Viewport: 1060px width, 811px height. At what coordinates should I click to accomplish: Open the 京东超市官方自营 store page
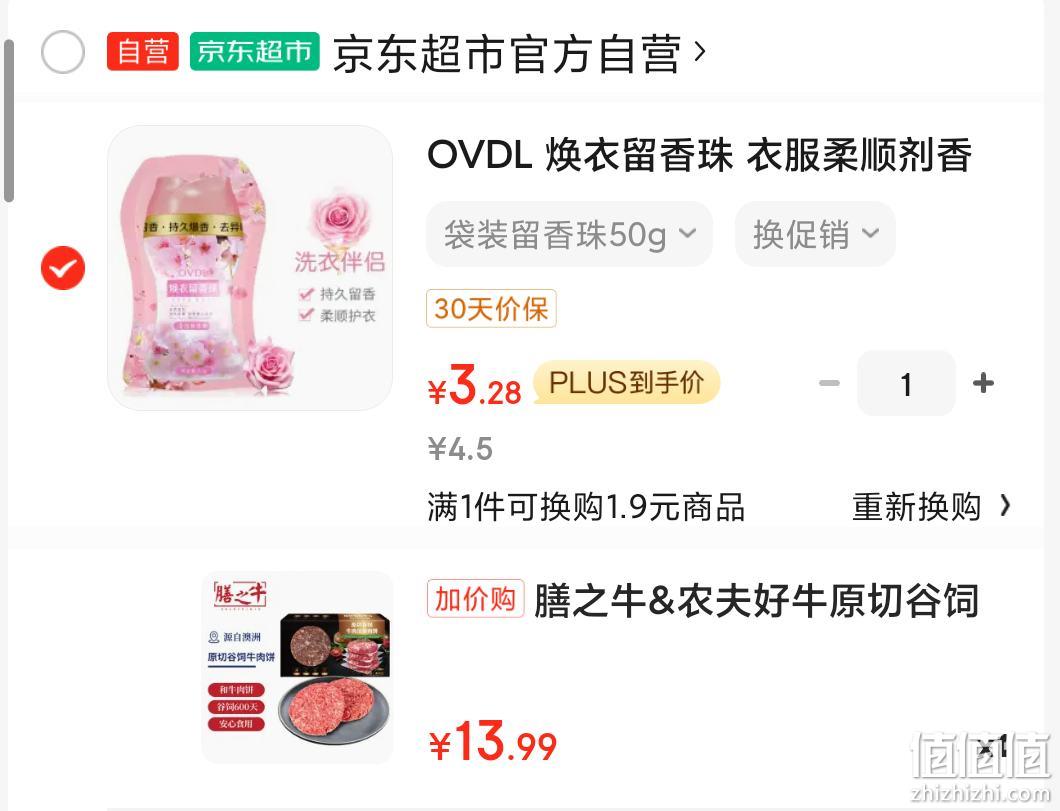coord(506,53)
